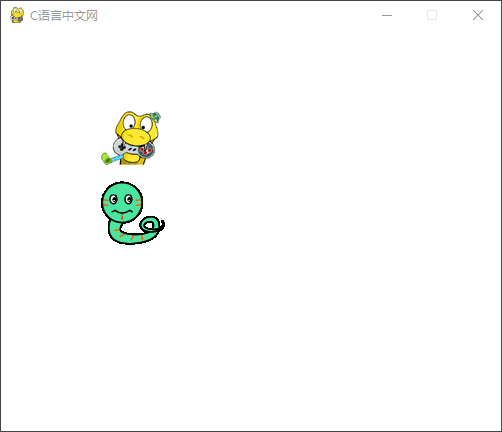Click the pygame snake icon in title bar
Viewport: 502px width, 432px height.
click(17, 15)
